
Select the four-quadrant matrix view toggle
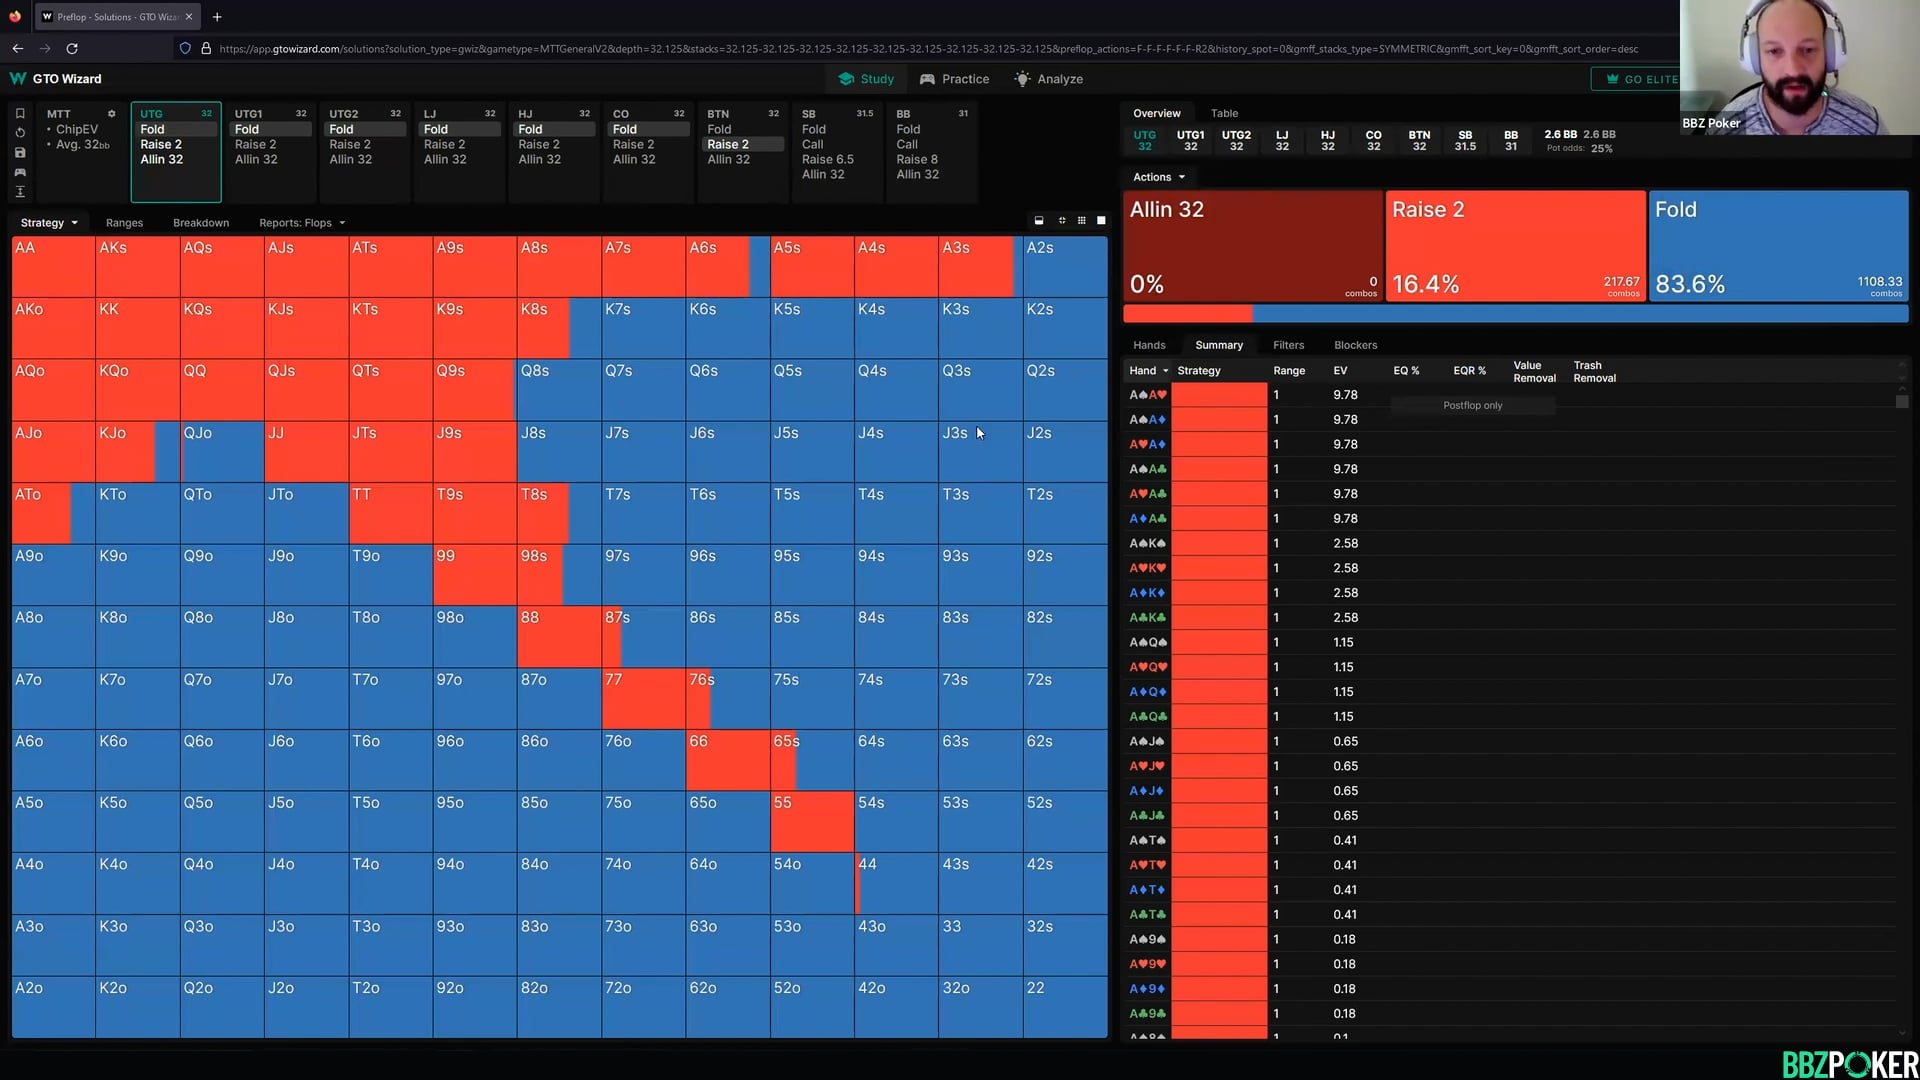pyautogui.click(x=1062, y=221)
